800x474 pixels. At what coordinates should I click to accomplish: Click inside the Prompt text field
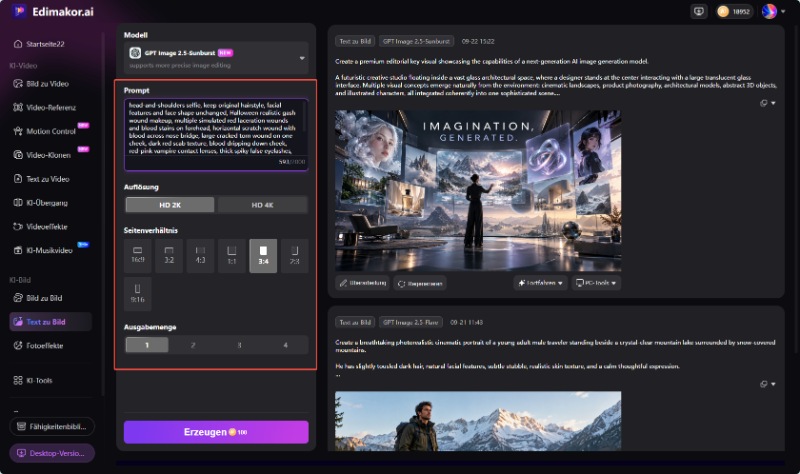coord(216,134)
